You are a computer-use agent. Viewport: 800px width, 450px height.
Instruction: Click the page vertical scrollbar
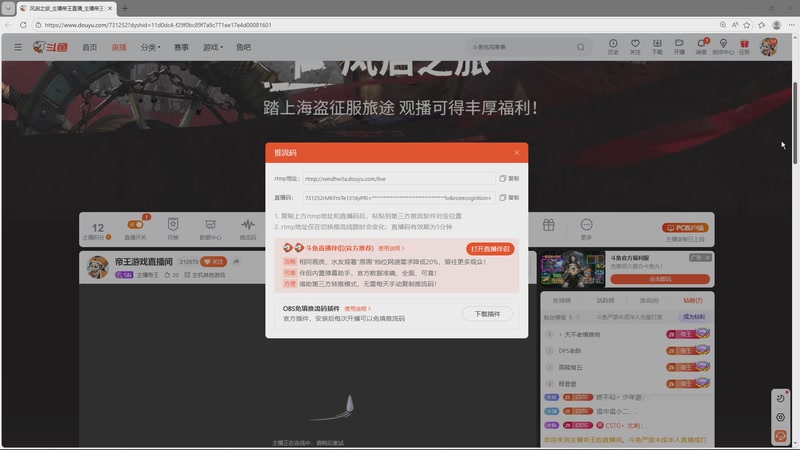(x=795, y=122)
